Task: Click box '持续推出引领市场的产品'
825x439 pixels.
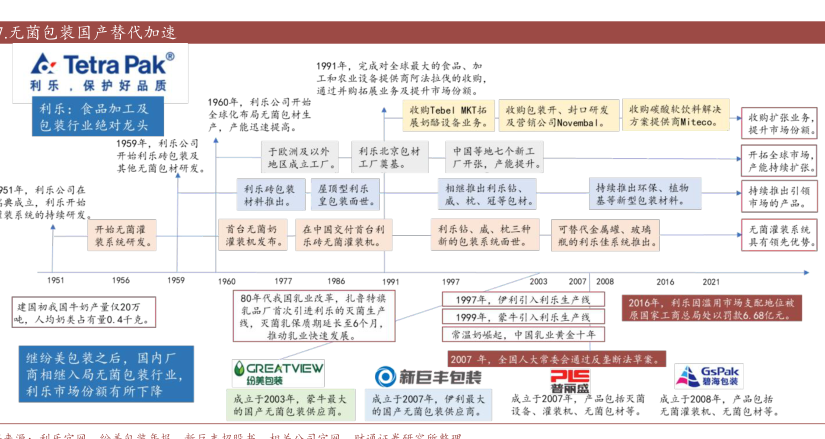Action: coord(779,197)
